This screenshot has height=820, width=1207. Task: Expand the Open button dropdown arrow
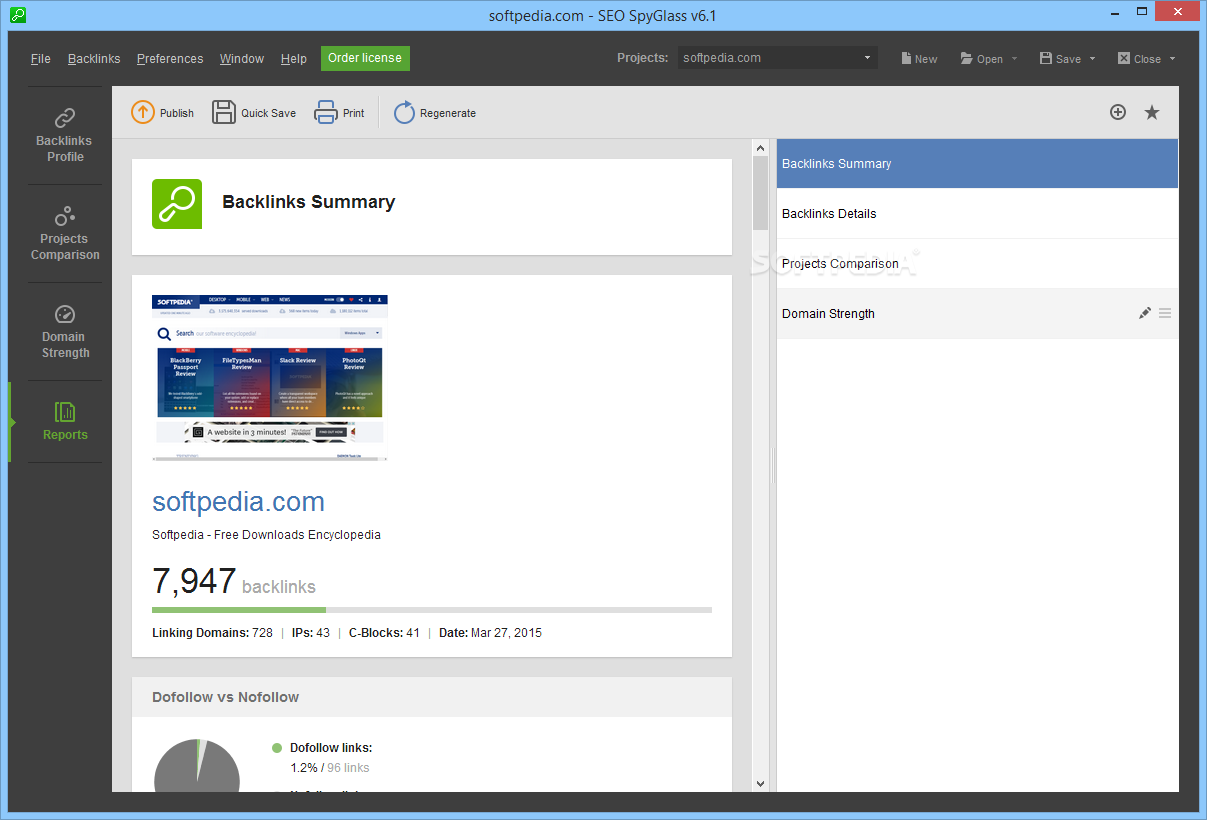pyautogui.click(x=1014, y=59)
